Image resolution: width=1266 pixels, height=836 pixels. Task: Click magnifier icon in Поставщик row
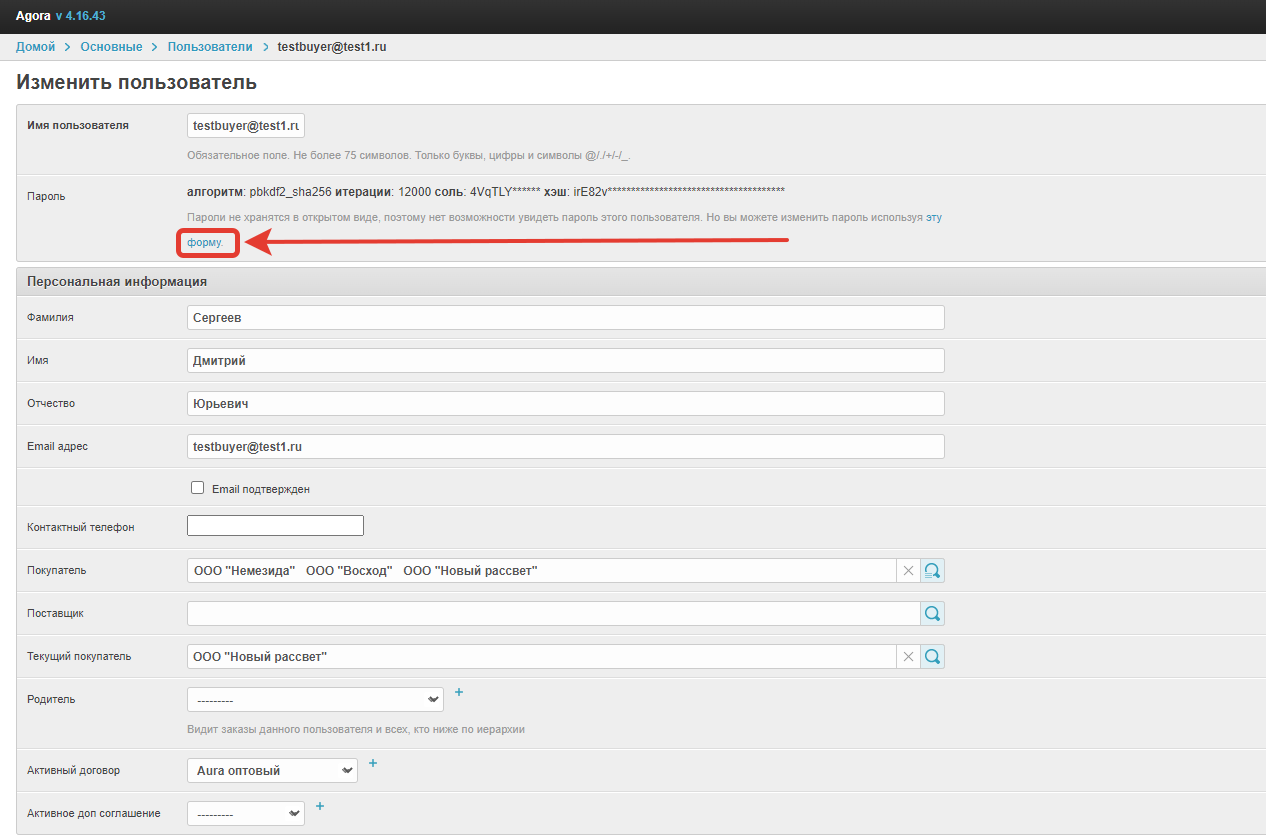coord(932,614)
